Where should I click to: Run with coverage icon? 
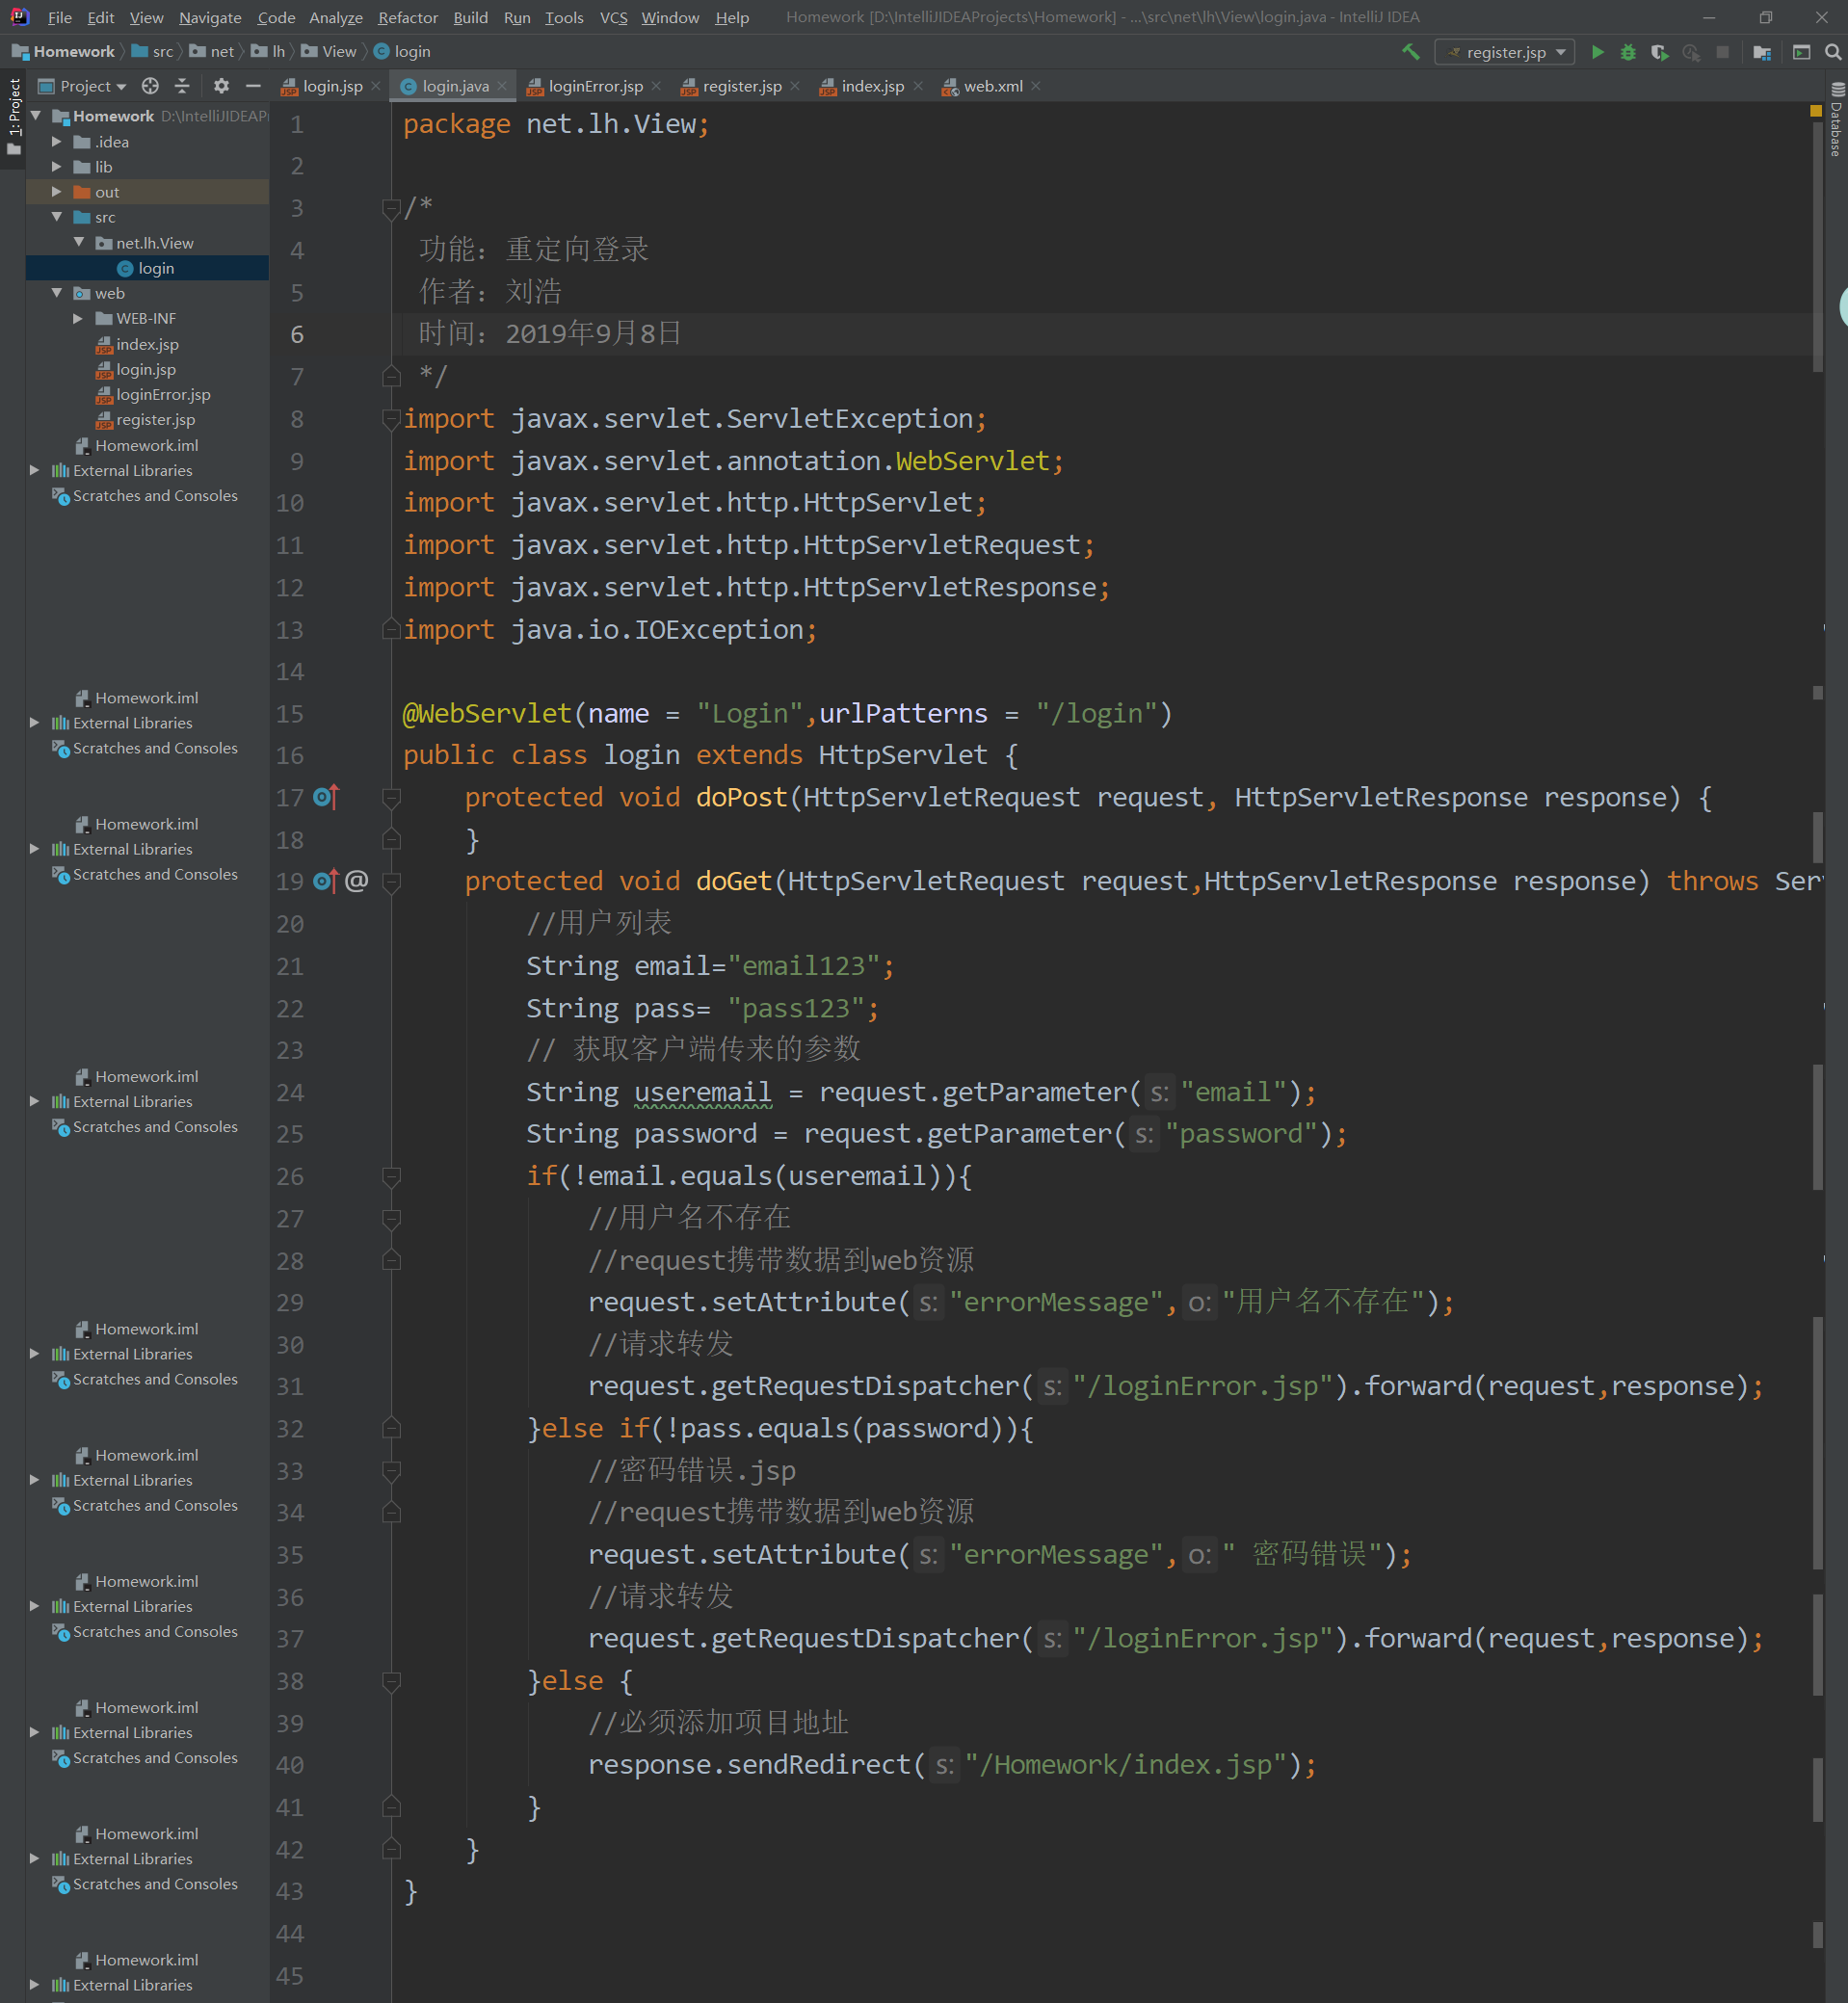tap(1660, 52)
